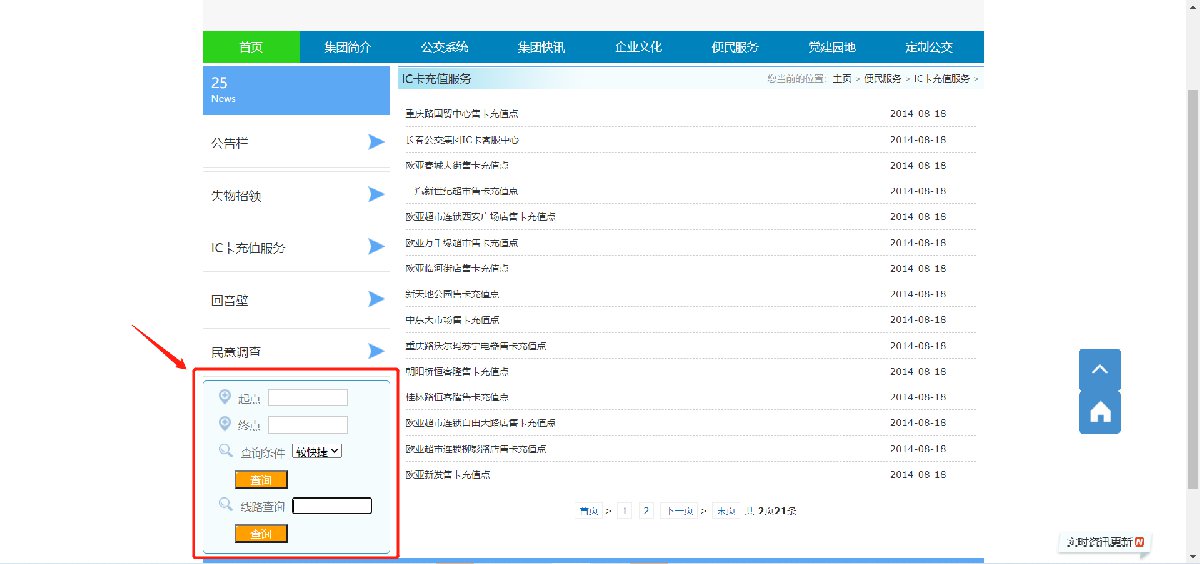Open the 首页 navigation tab
Image resolution: width=1200 pixels, height=564 pixels.
pos(251,47)
